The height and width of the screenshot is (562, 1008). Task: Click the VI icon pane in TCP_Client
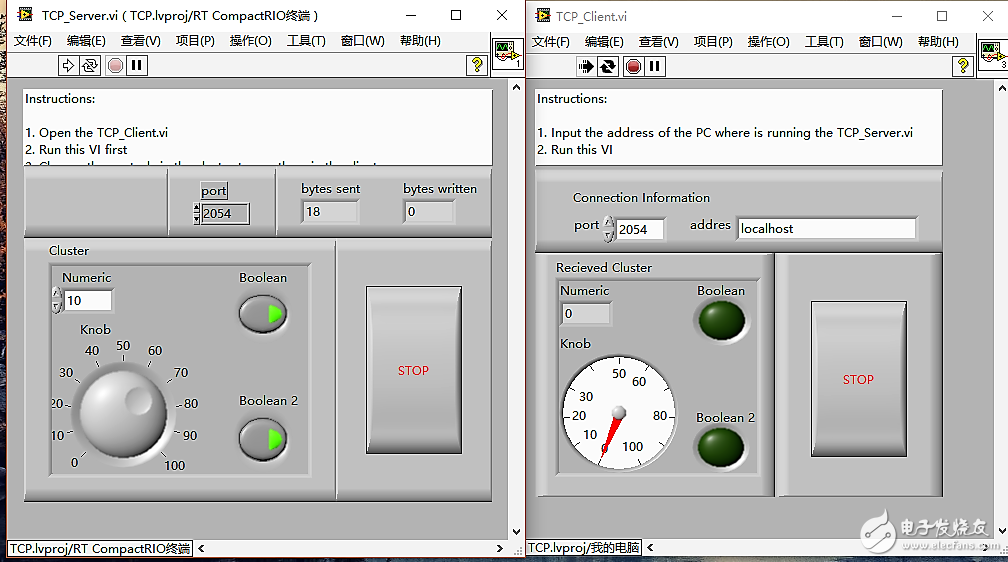coord(993,55)
